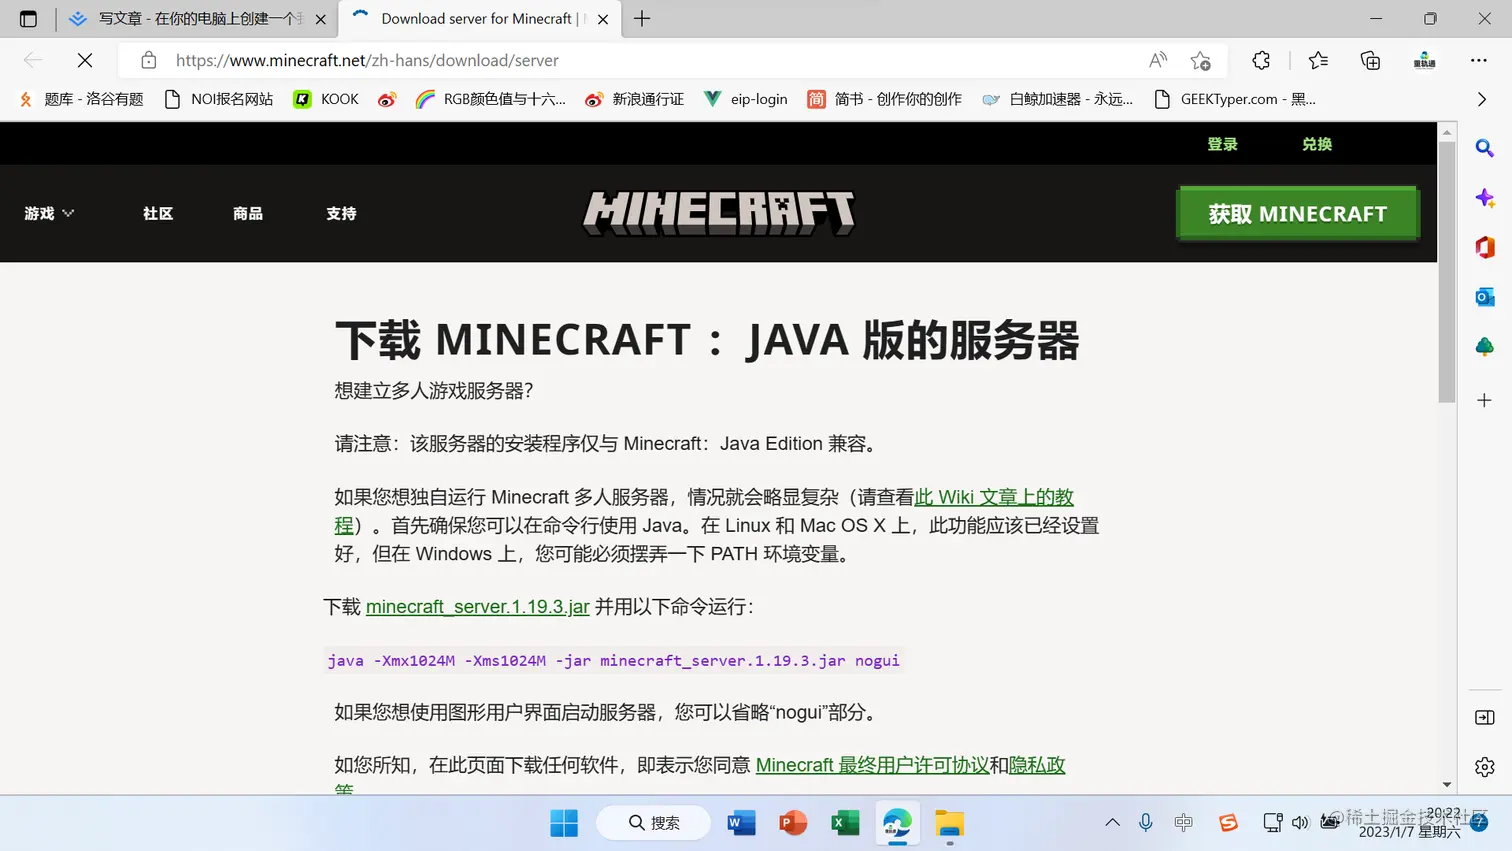Image resolution: width=1512 pixels, height=851 pixels.
Task: Open the 白鲸加速器 bookmark
Action: click(1058, 99)
